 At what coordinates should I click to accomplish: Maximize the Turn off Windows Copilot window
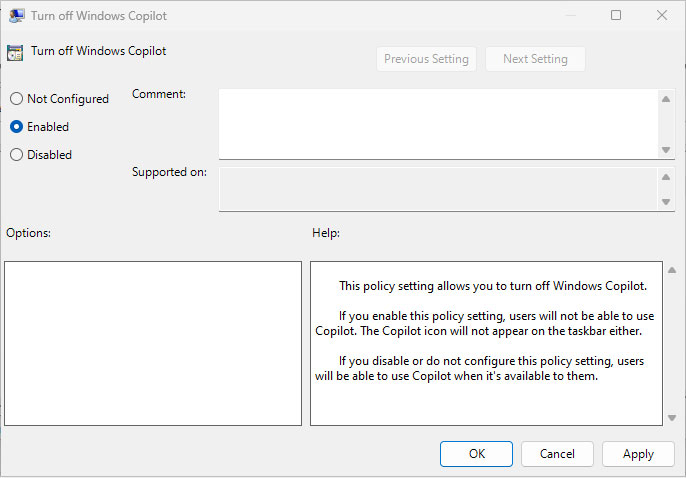[616, 15]
